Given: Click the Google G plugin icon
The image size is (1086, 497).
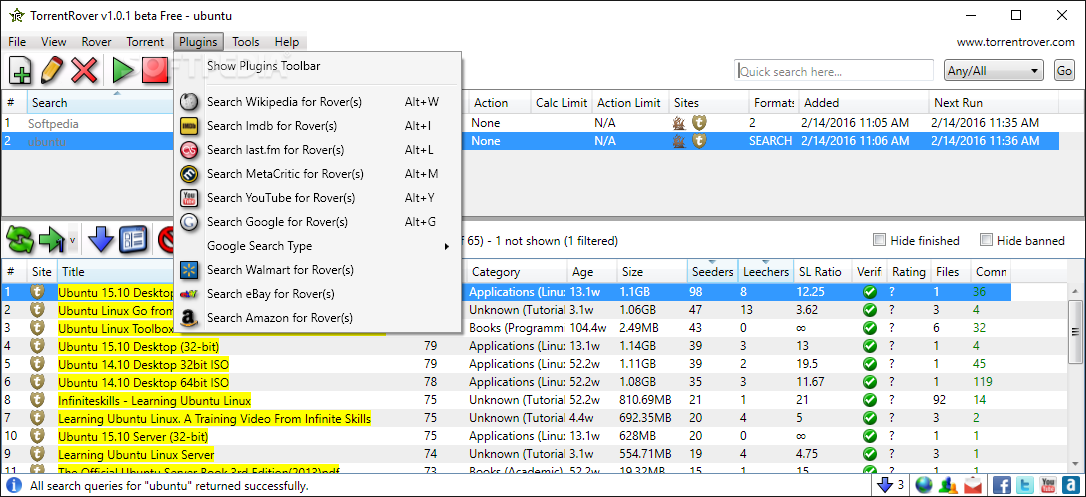Looking at the screenshot, I should tap(189, 222).
